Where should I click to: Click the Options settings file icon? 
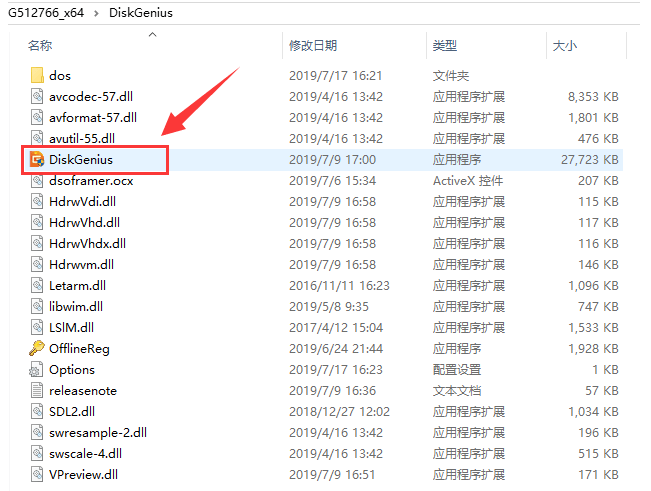(x=38, y=369)
